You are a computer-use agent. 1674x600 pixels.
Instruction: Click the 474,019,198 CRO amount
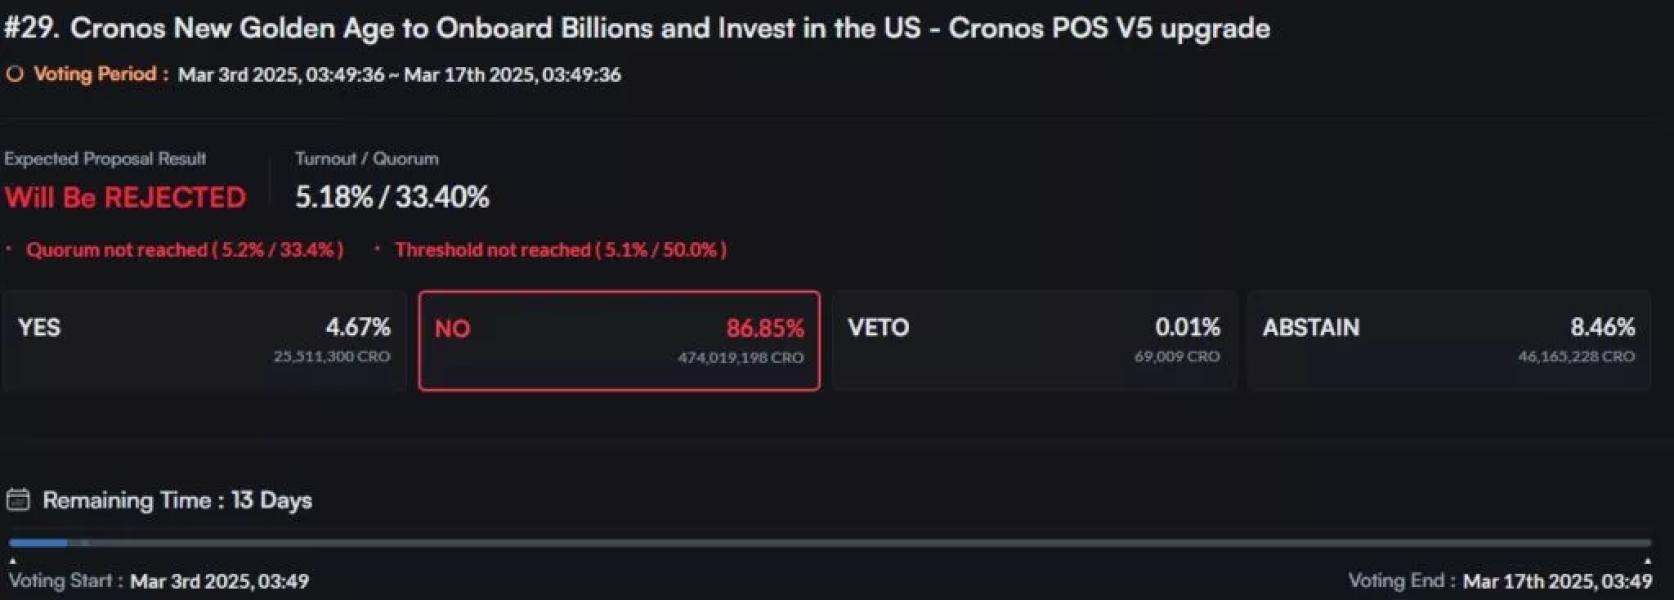coord(741,358)
